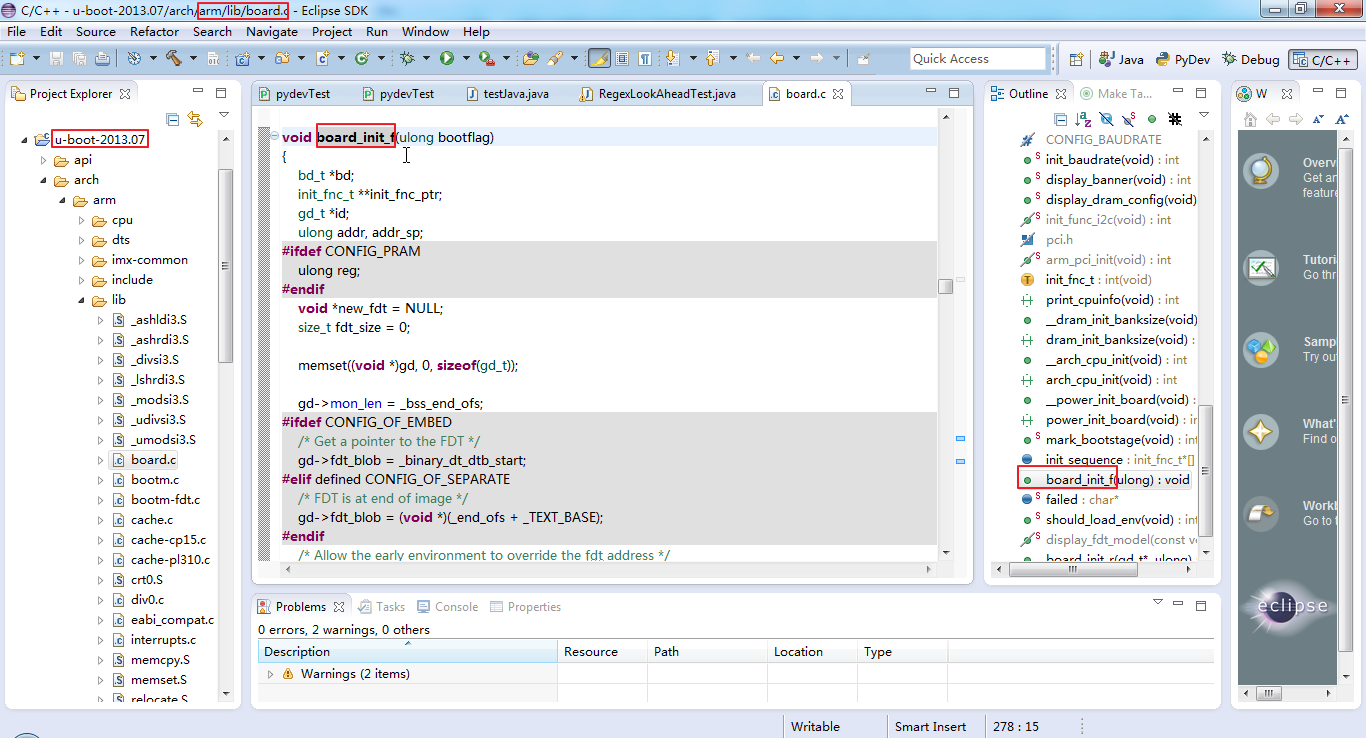This screenshot has width=1366, height=738.
Task: Open the What's New star icon
Action: tap(1261, 432)
